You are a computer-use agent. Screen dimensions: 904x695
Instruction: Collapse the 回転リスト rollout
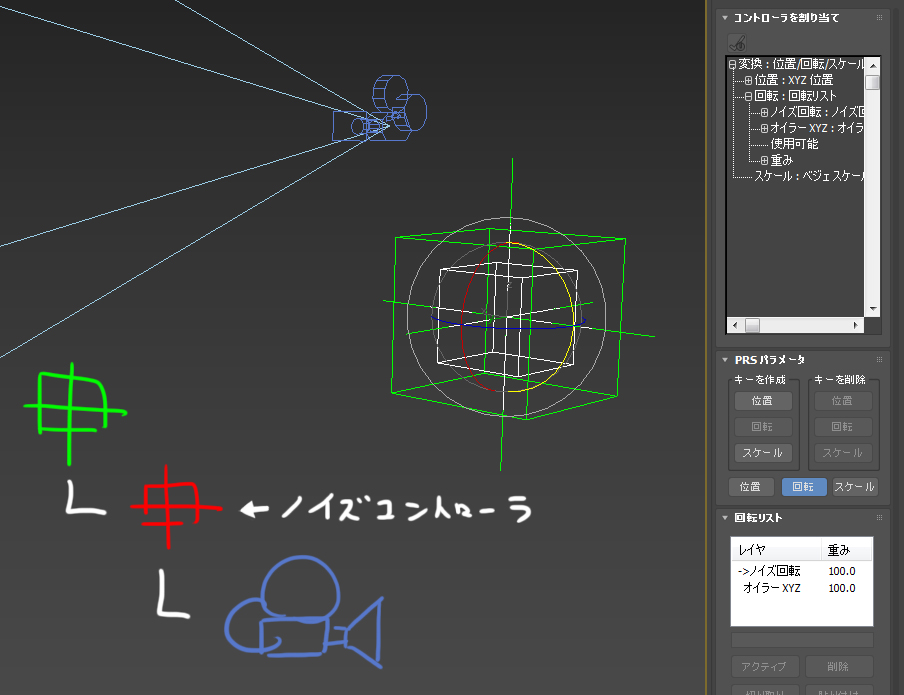point(725,518)
